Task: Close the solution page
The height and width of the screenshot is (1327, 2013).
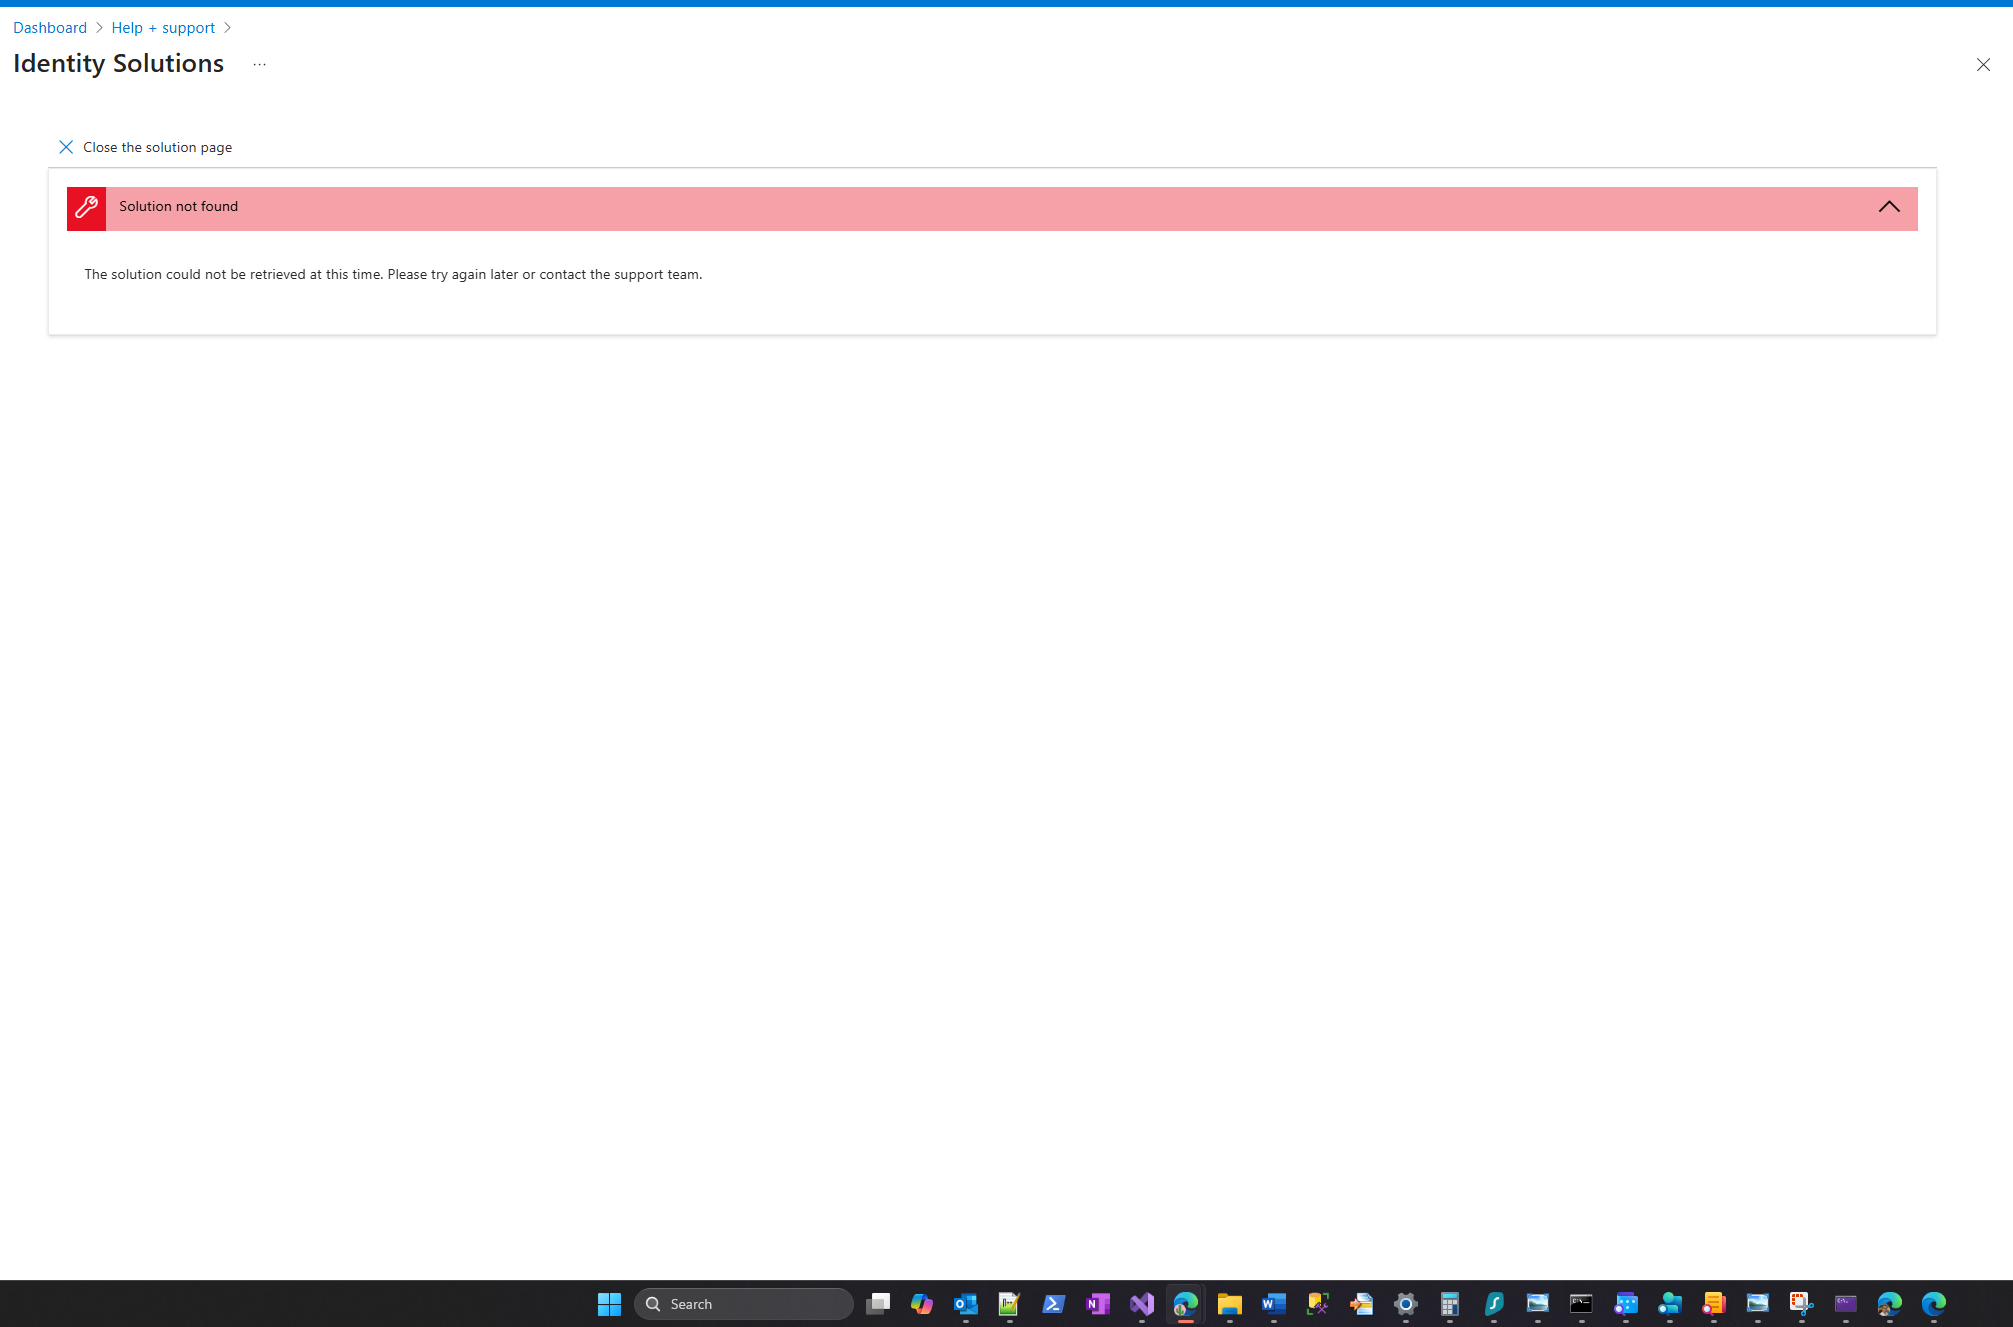Action: coord(145,147)
